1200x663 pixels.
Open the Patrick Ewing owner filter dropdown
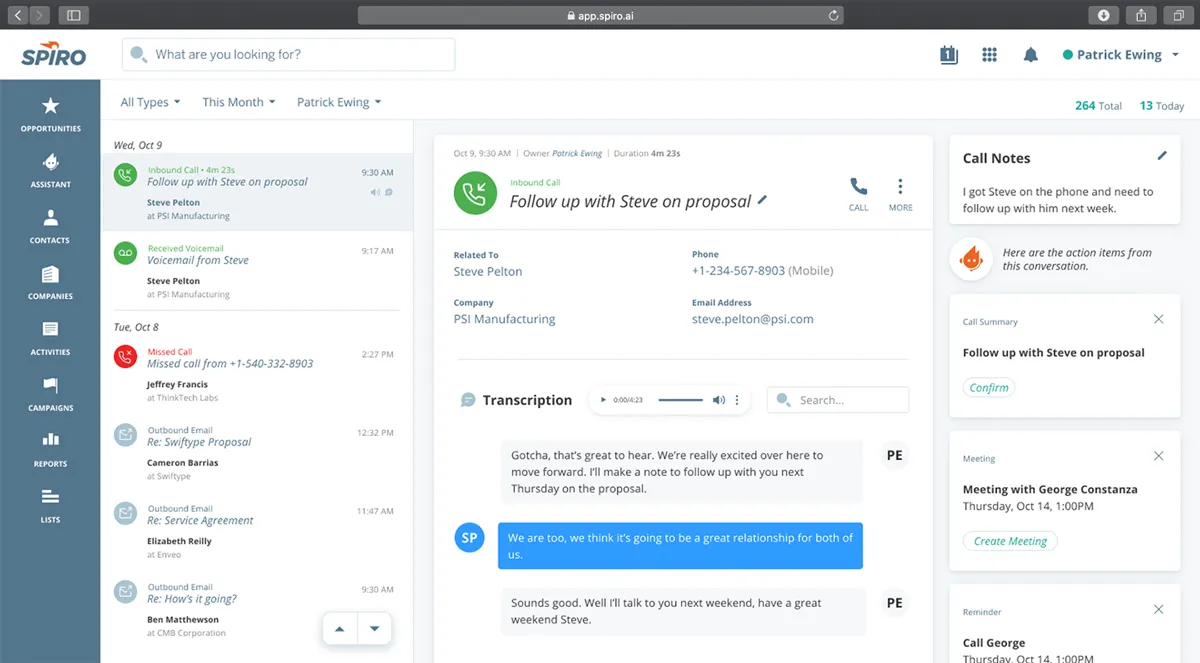[338, 102]
